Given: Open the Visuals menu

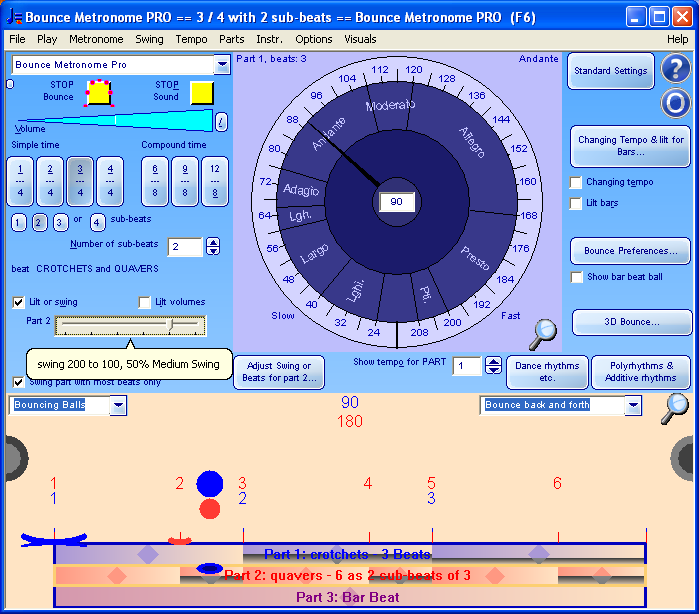Looking at the screenshot, I should (360, 39).
